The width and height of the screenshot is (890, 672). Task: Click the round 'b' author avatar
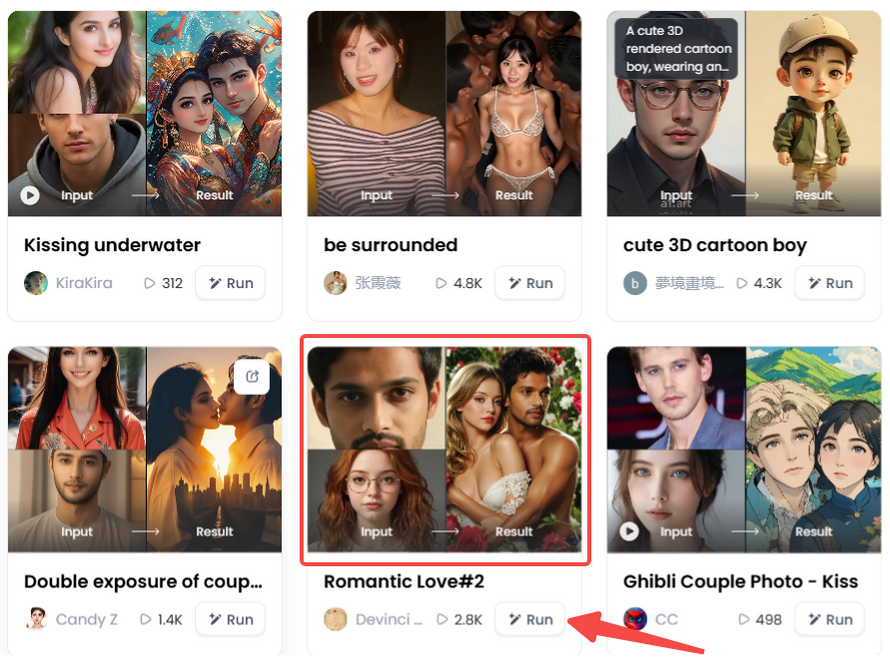pos(635,283)
